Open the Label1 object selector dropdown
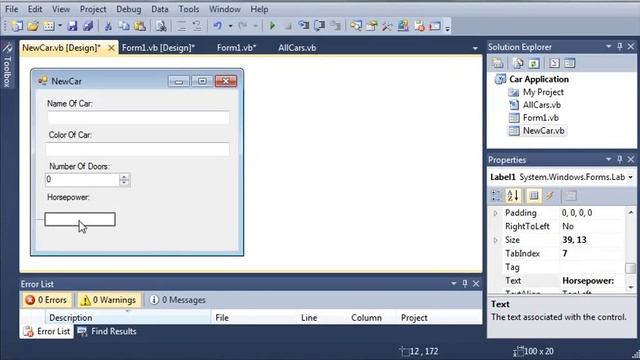This screenshot has height=360, width=640. (x=631, y=177)
